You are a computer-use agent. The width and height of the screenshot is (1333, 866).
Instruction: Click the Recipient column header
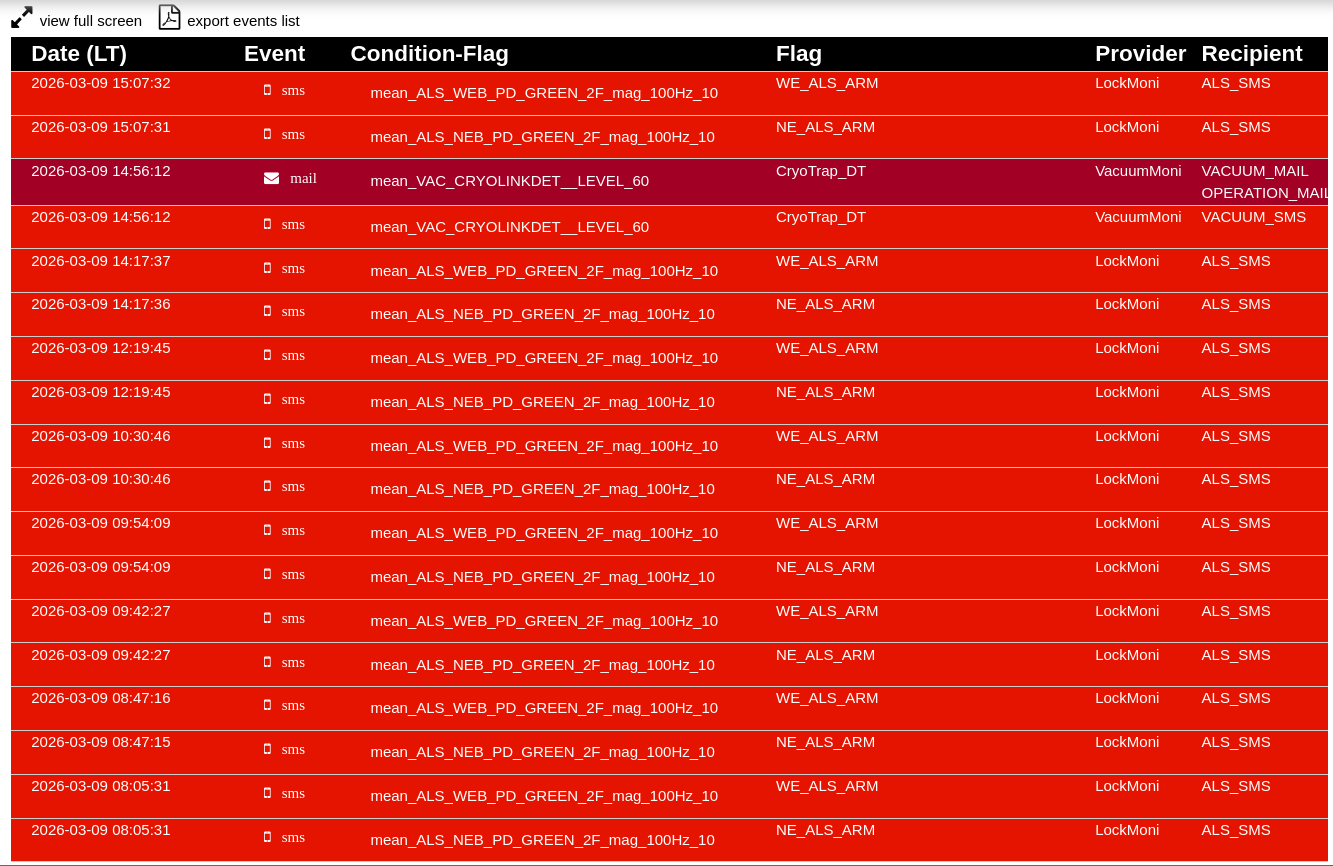[1251, 54]
